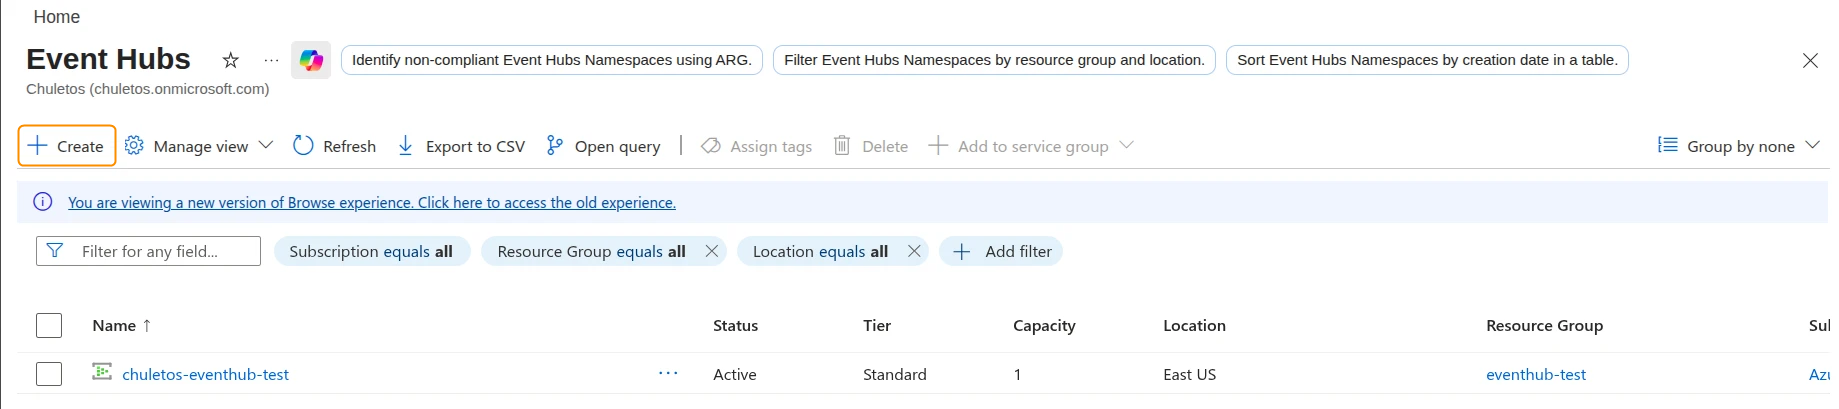Screen dimensions: 1839x409
Task: Open the Group by none dropdown
Action: pyautogui.click(x=1739, y=146)
